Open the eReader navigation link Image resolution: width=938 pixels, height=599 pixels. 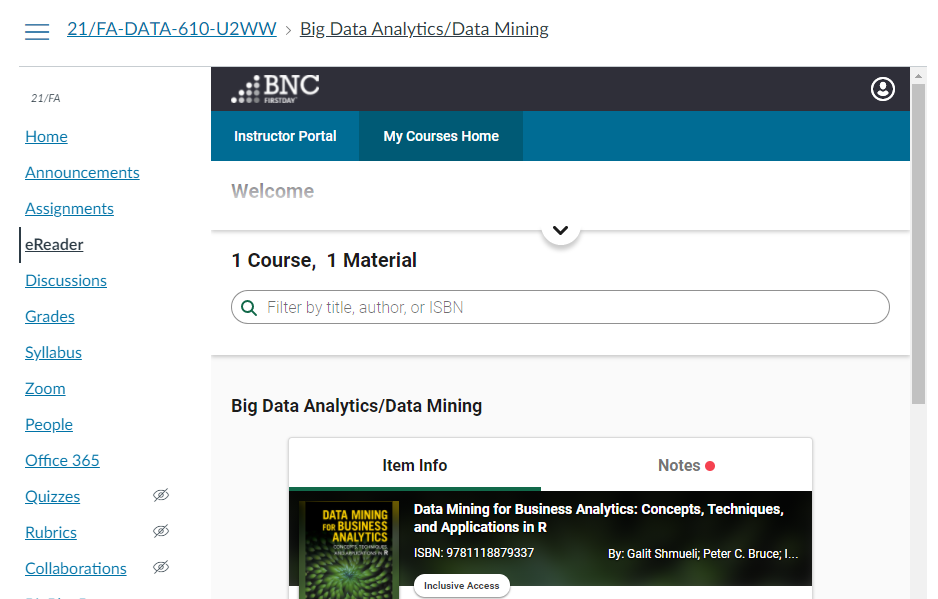[x=54, y=244]
